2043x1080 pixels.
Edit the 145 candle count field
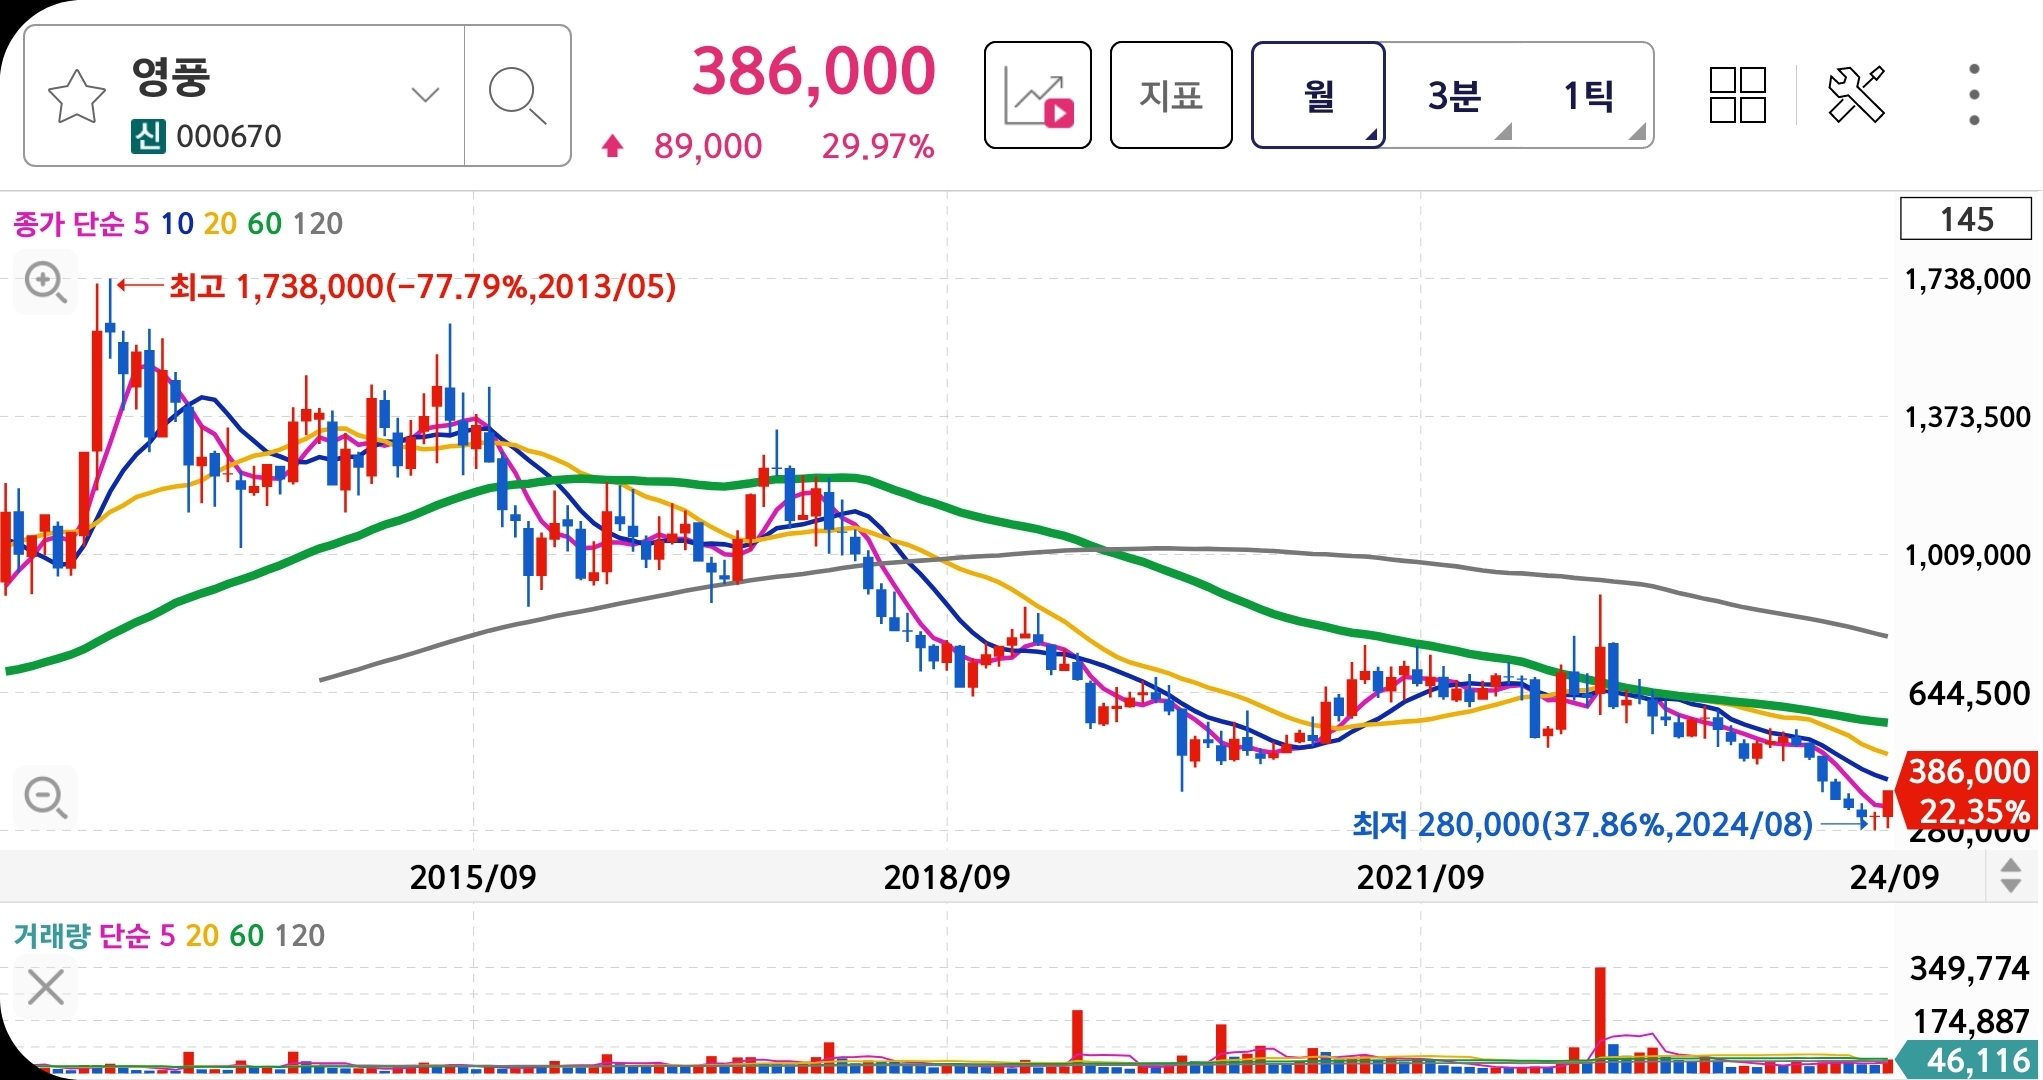(x=1966, y=219)
